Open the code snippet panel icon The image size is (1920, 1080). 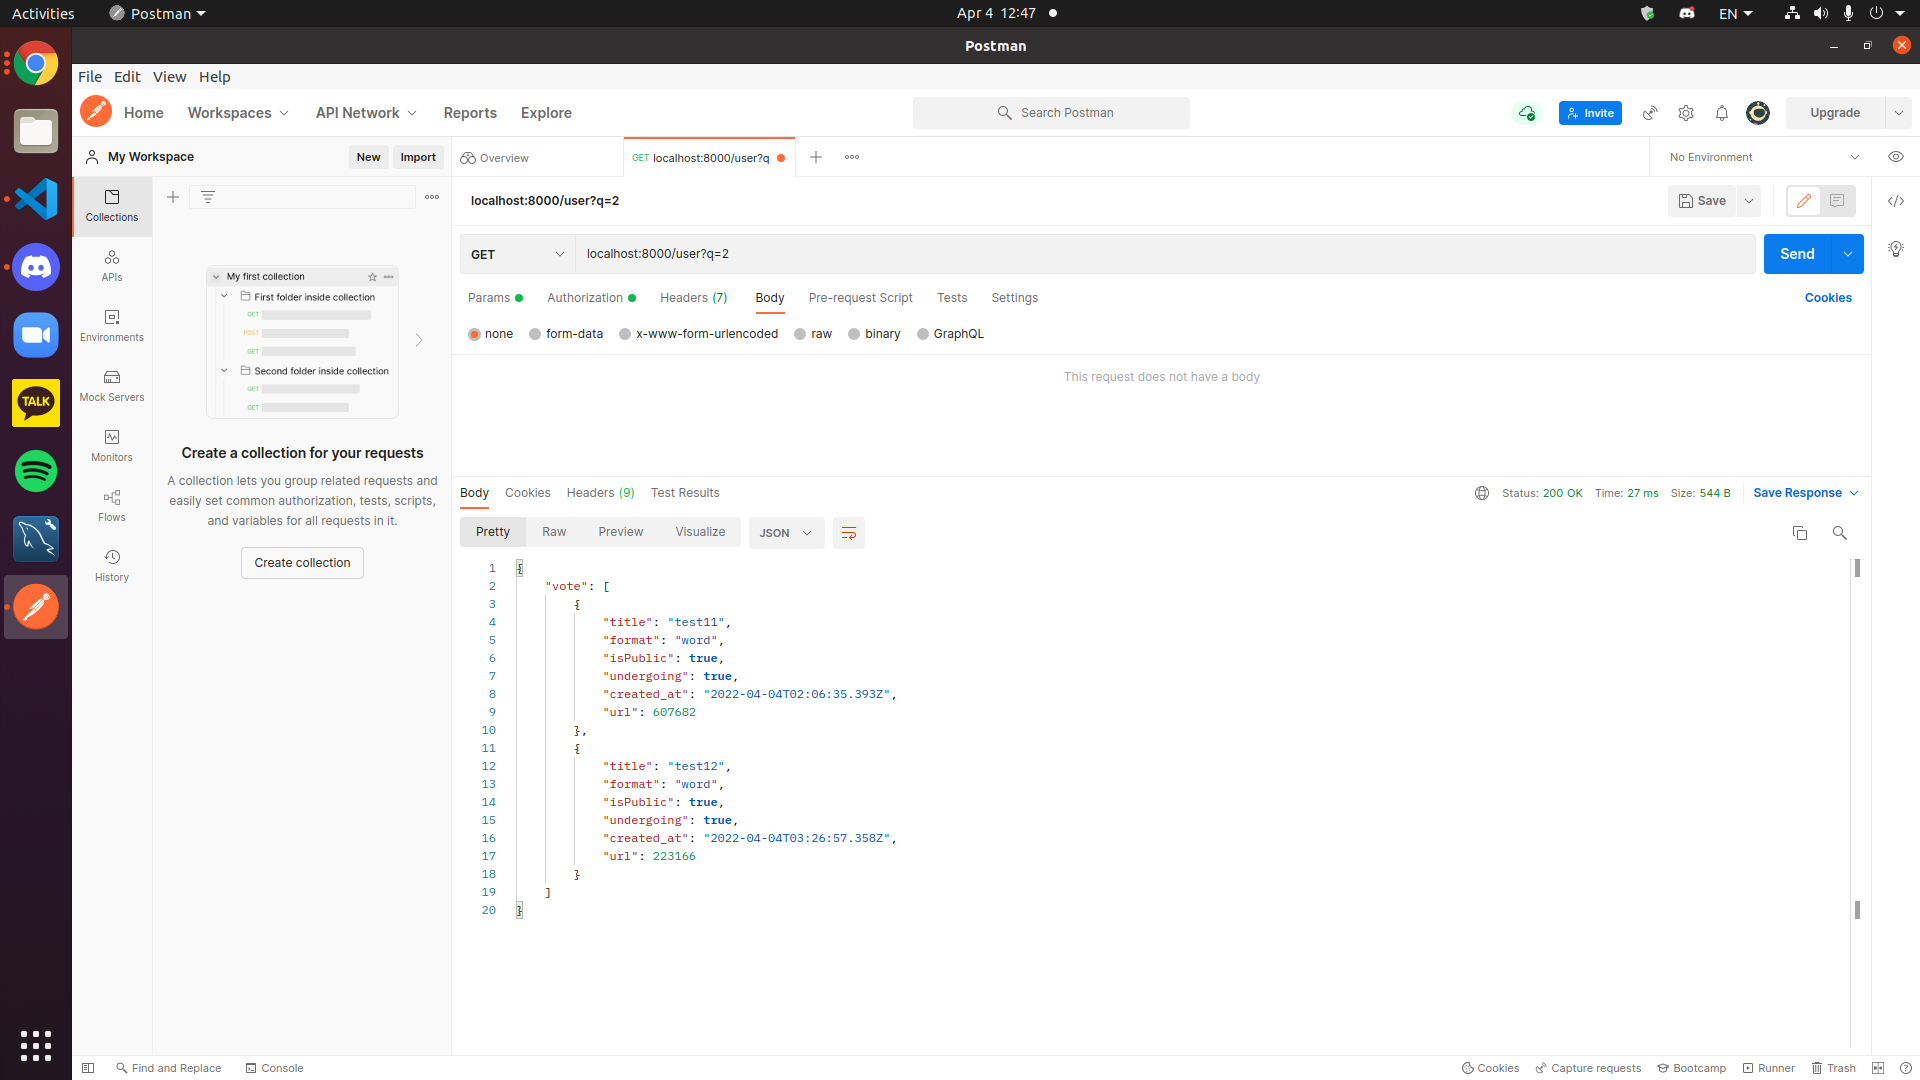pos(1896,201)
